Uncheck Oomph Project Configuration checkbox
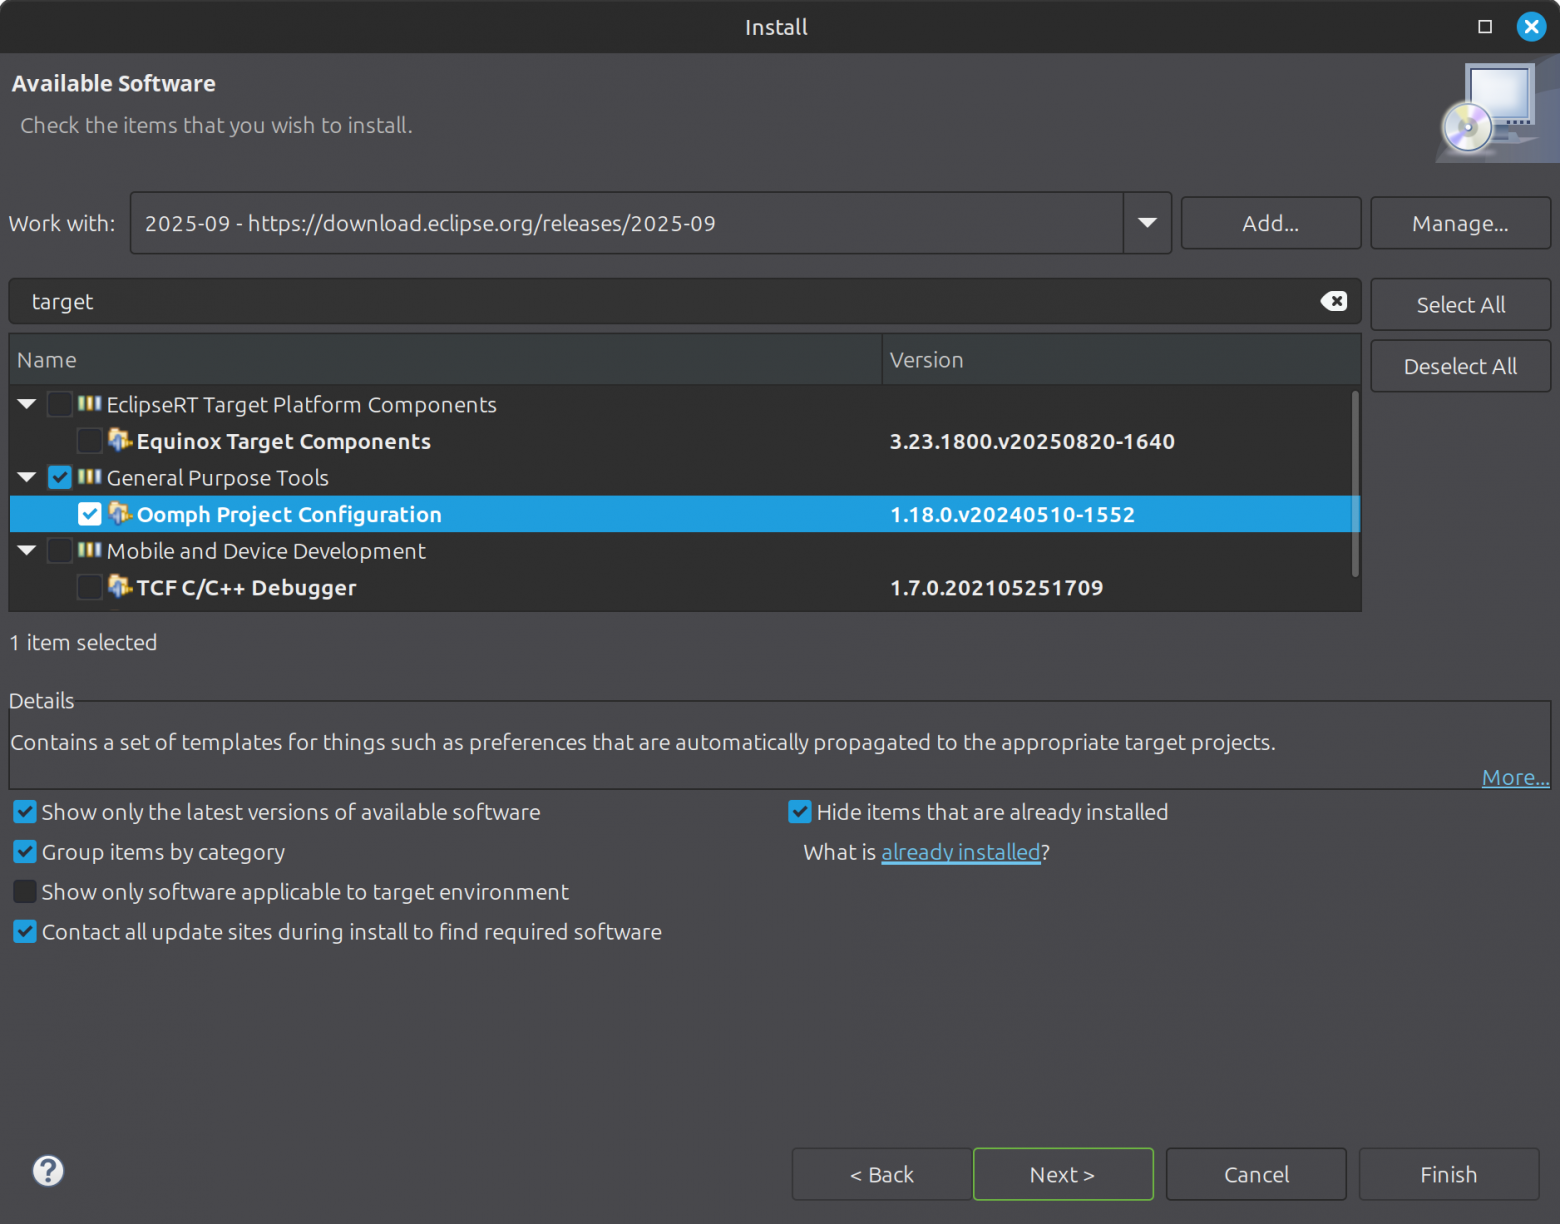This screenshot has width=1560, height=1224. coord(89,514)
